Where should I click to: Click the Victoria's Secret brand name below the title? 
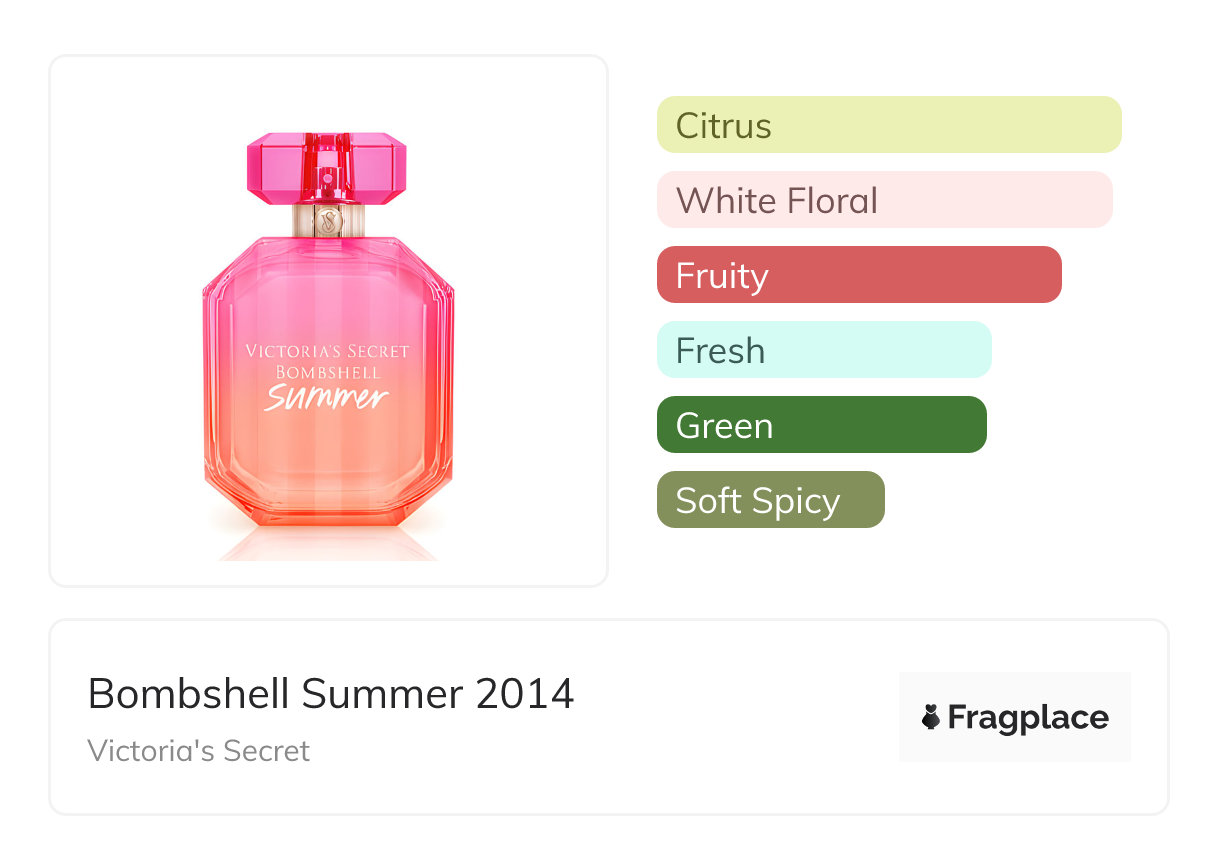click(x=199, y=751)
